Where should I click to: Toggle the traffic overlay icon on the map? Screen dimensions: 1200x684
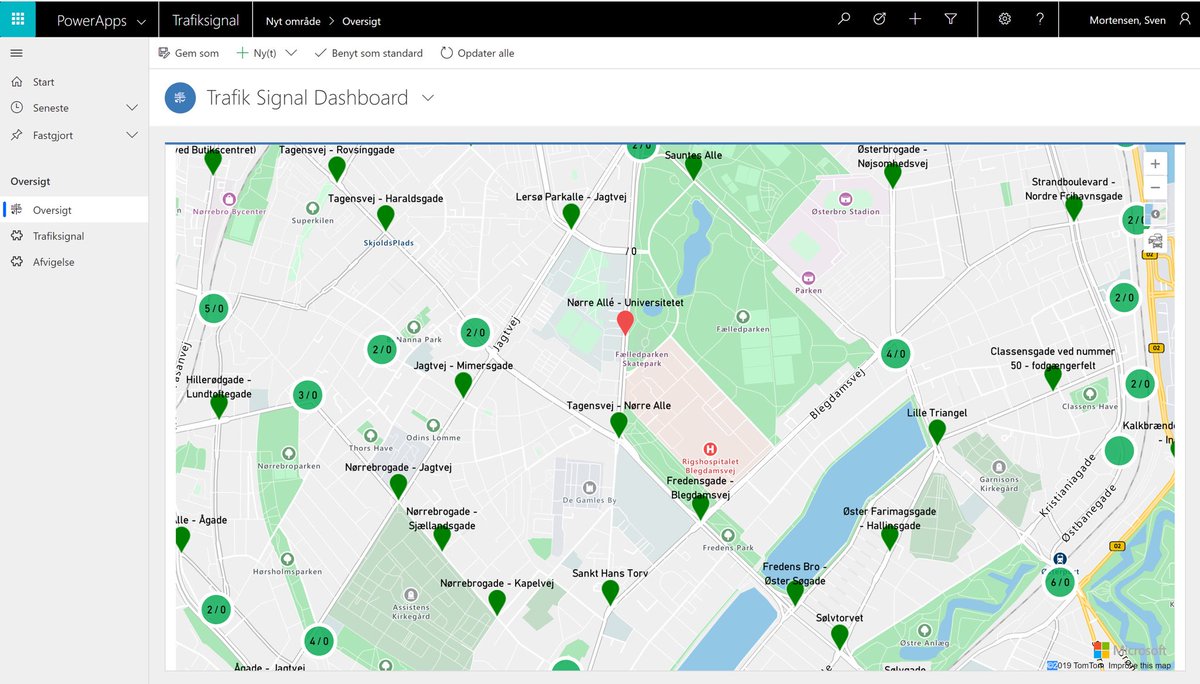1156,240
